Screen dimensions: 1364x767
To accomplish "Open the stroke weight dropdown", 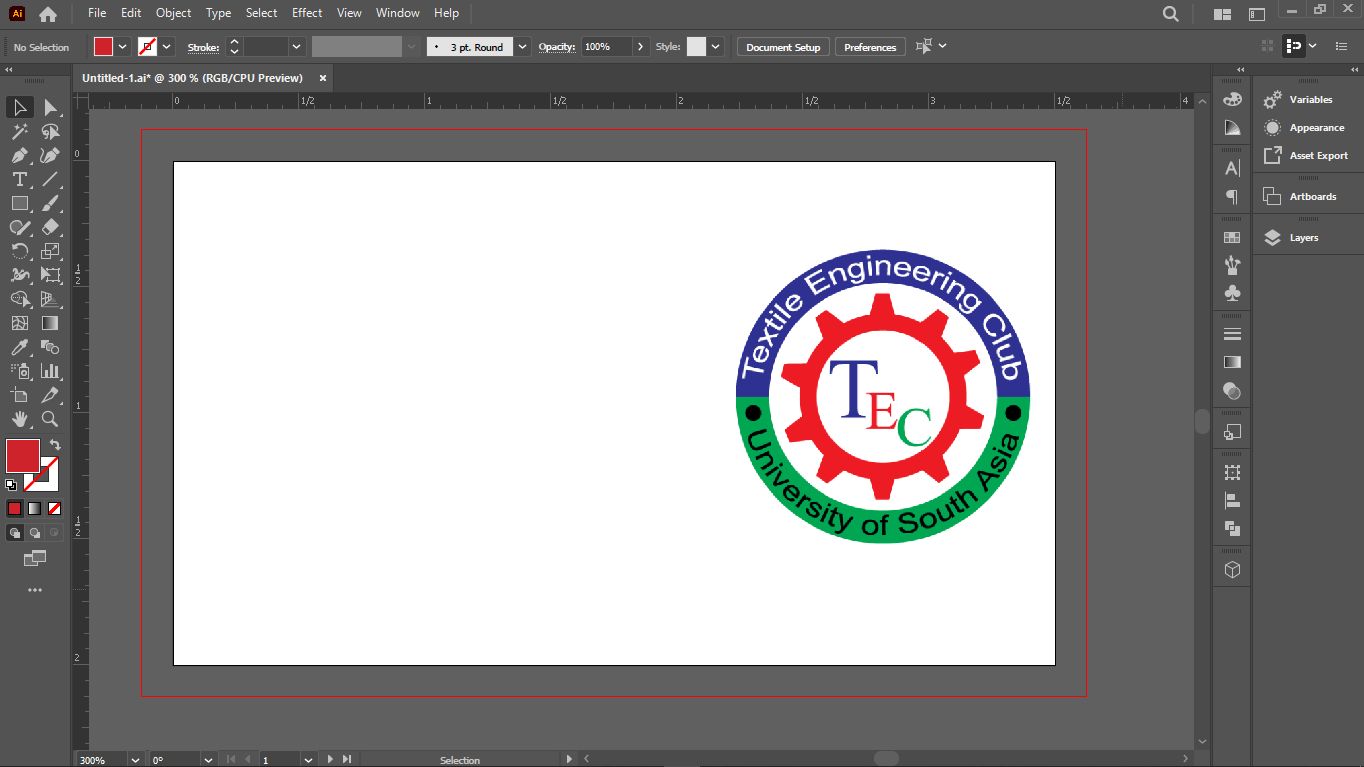I will pos(296,47).
